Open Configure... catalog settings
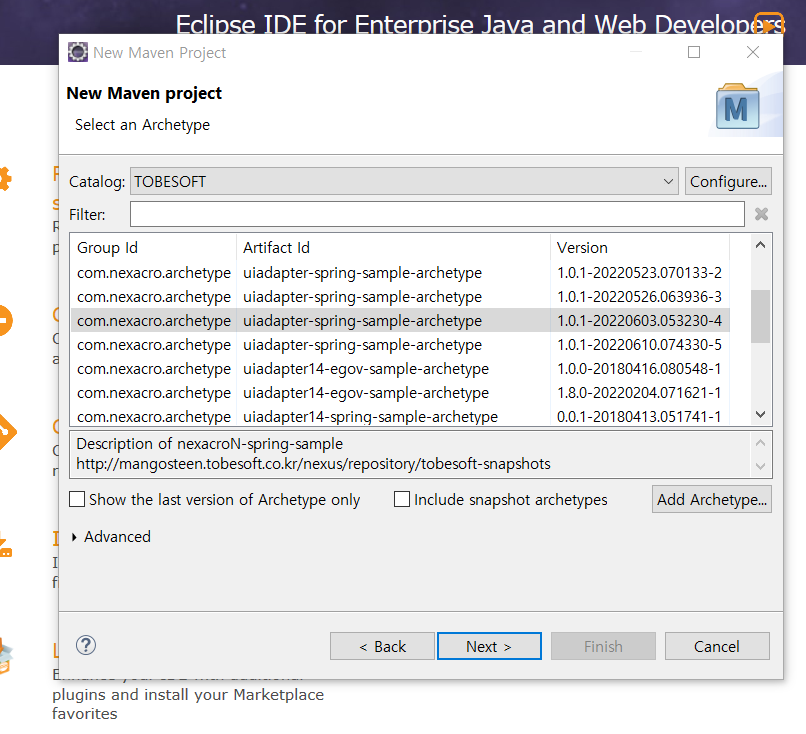 click(728, 181)
